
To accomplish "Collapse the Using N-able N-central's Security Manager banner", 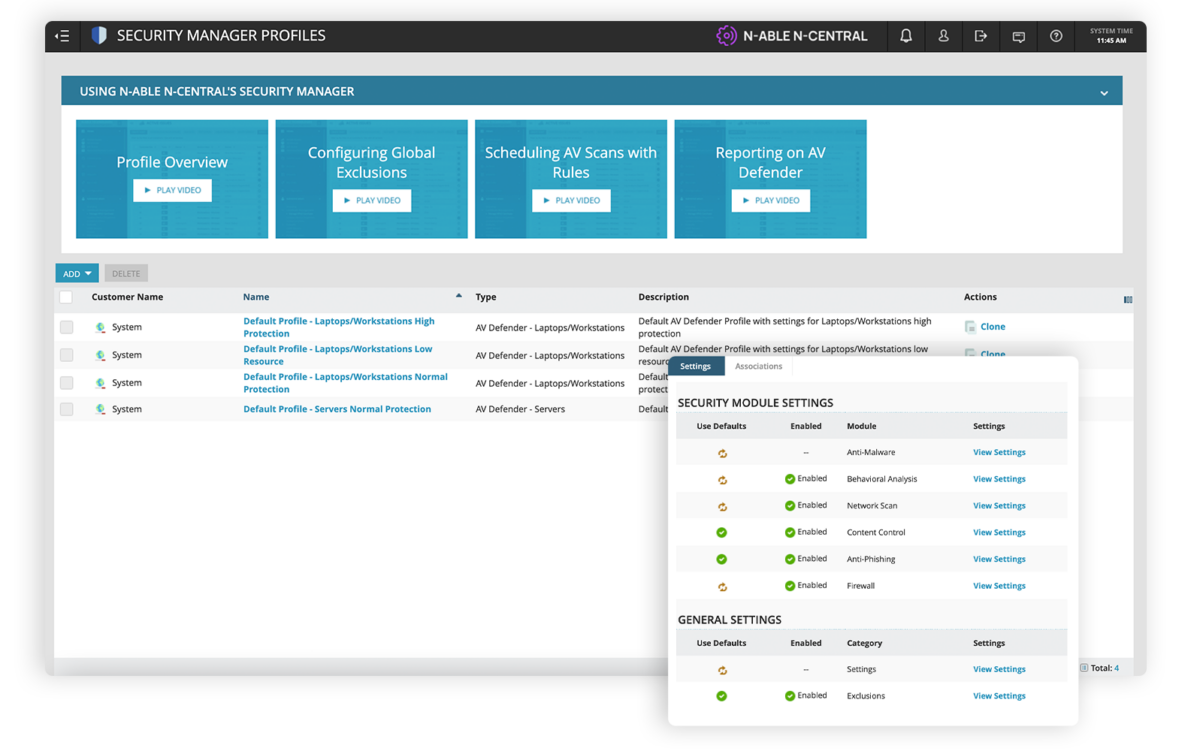I will click(1104, 90).
